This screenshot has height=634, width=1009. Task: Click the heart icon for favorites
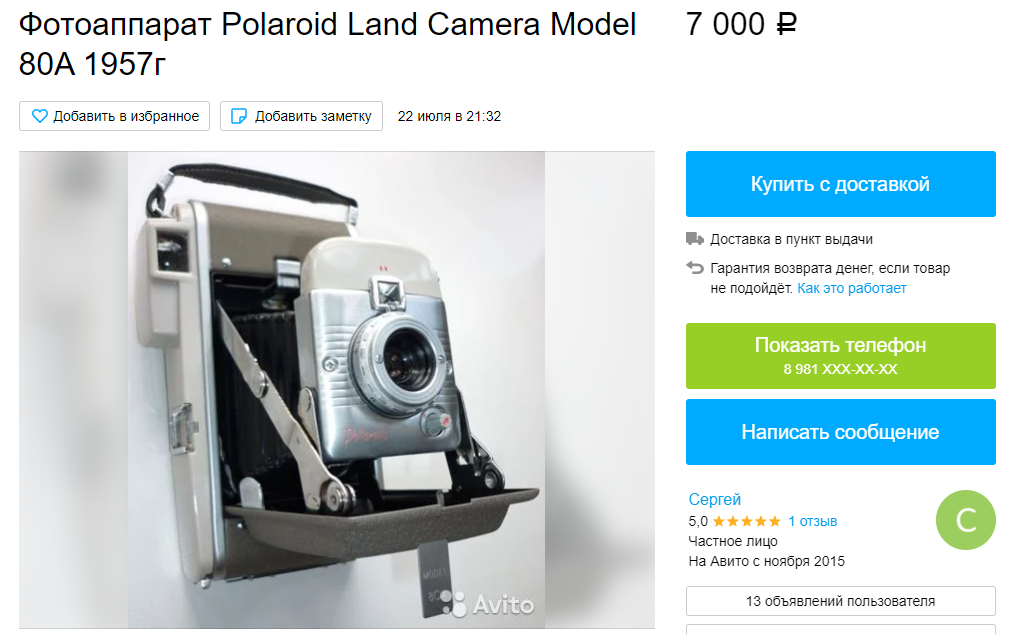(x=40, y=116)
